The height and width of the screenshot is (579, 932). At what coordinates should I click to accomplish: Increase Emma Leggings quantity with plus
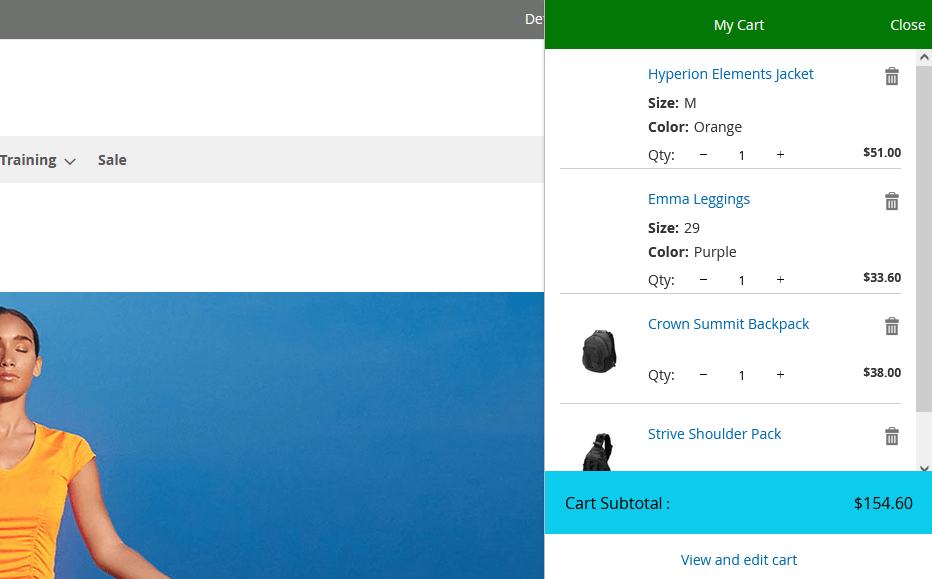click(780, 280)
